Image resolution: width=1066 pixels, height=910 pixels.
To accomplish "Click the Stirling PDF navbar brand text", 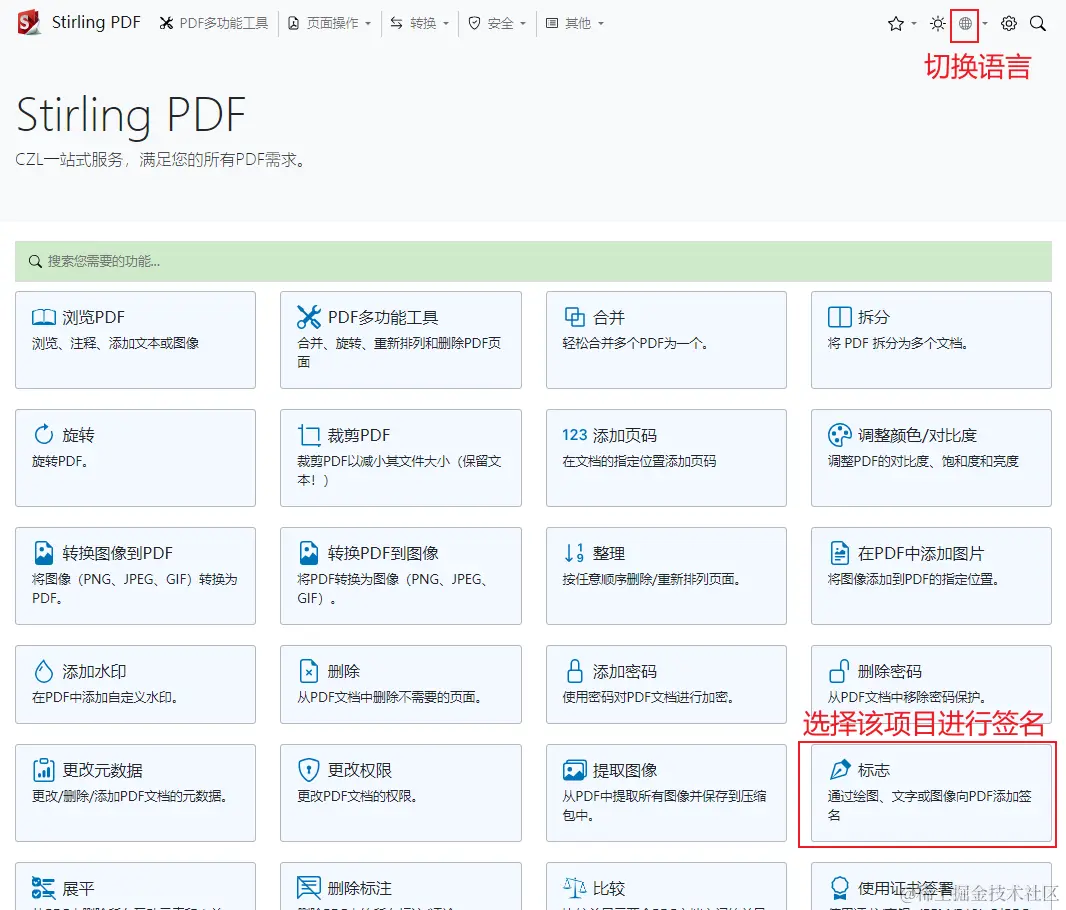I will click(96, 22).
